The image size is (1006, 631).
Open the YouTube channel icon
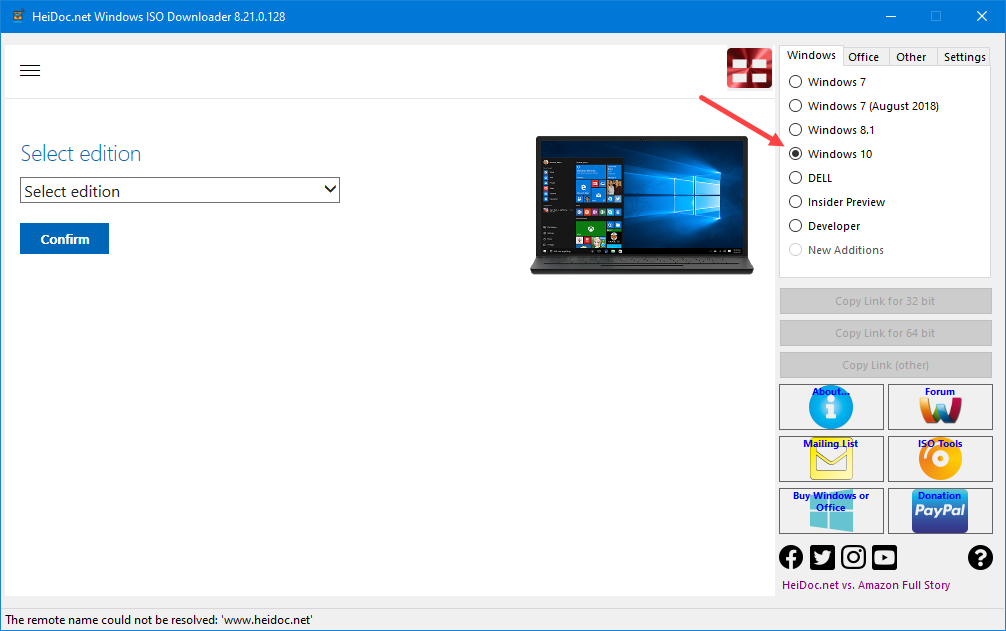pos(883,557)
